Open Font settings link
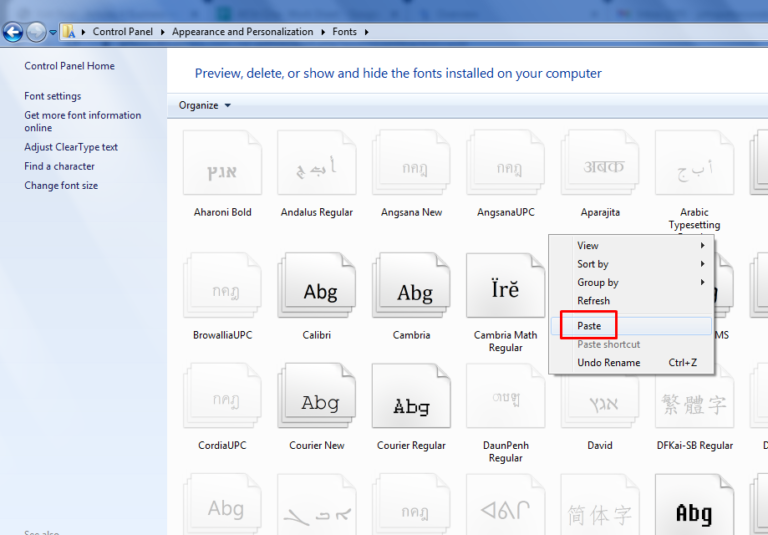The image size is (768, 535). click(52, 96)
